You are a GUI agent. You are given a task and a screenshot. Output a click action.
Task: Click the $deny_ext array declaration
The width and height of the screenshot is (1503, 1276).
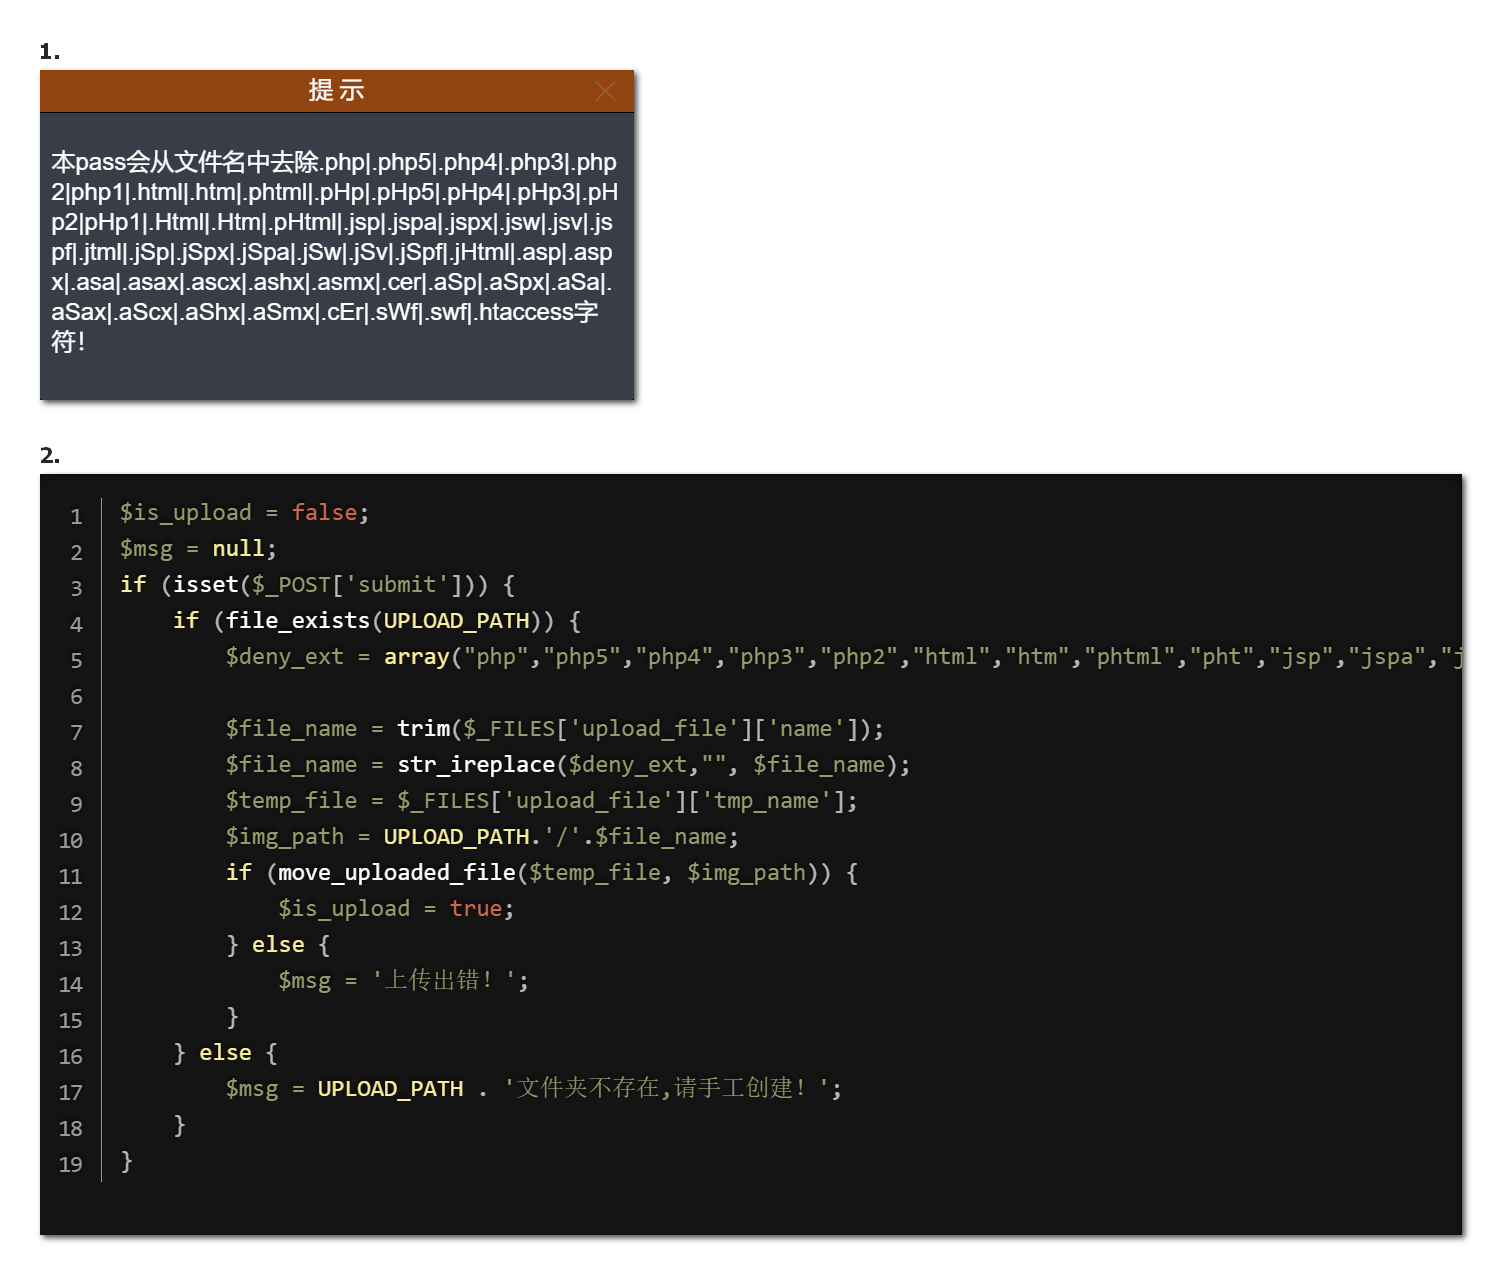click(x=284, y=657)
